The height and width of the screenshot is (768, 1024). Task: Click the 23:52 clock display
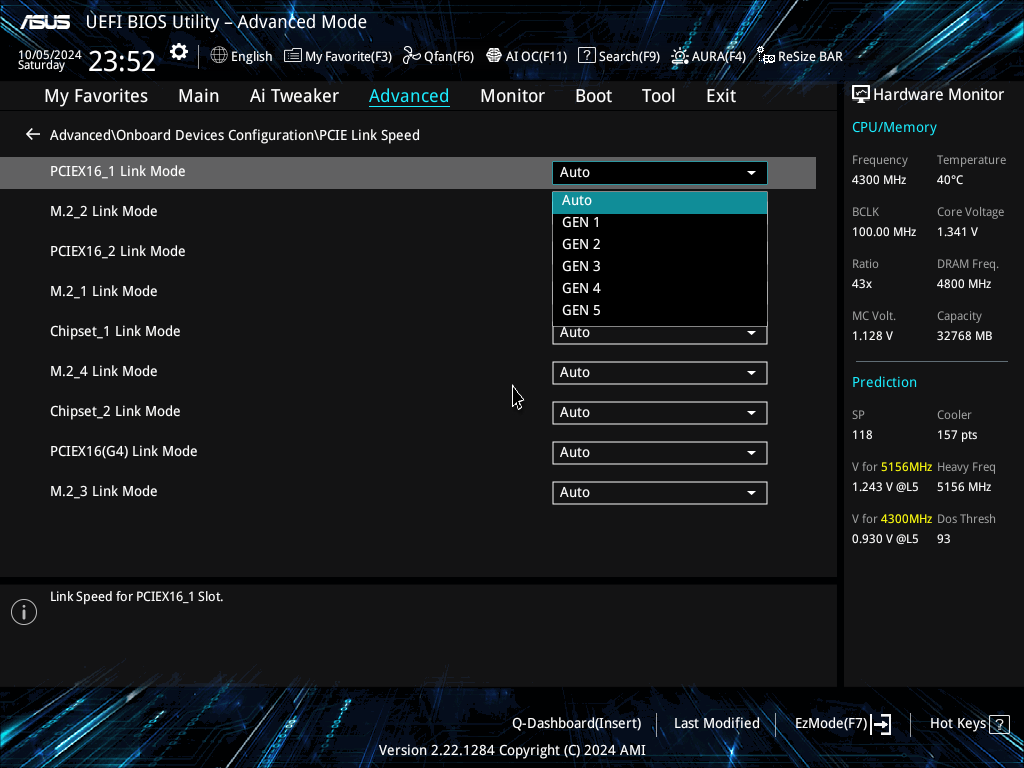[x=121, y=61]
